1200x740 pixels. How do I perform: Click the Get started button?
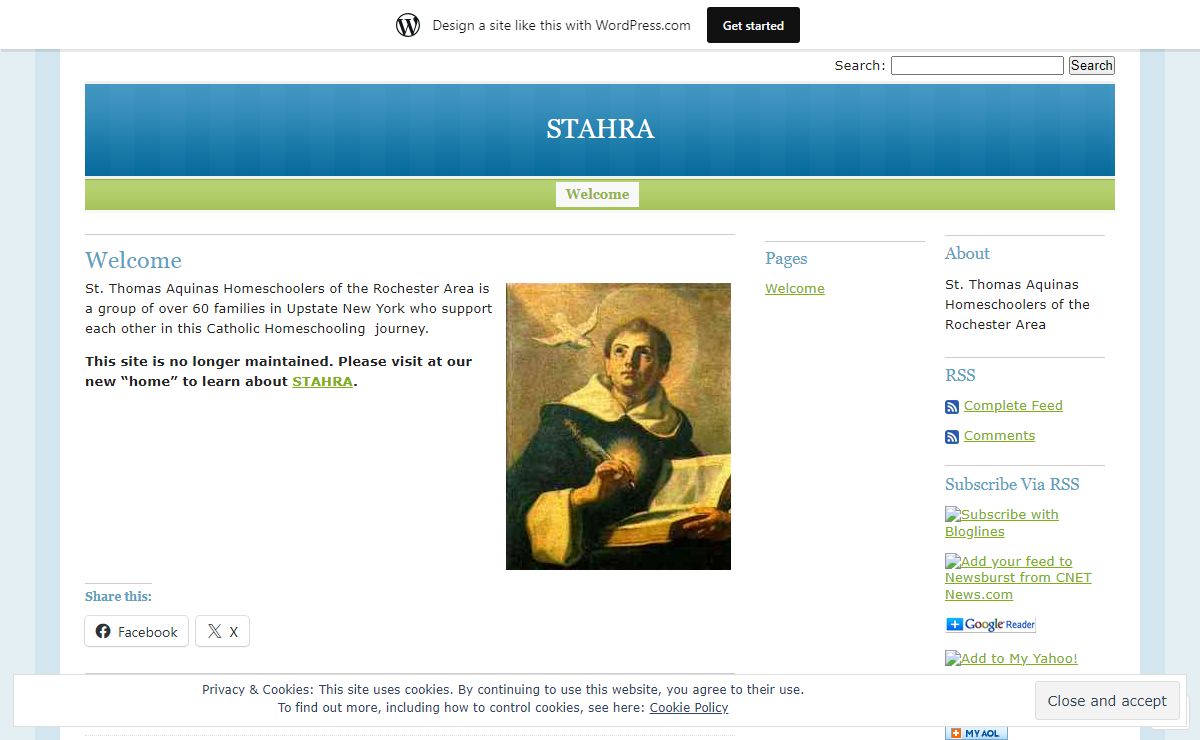[753, 25]
